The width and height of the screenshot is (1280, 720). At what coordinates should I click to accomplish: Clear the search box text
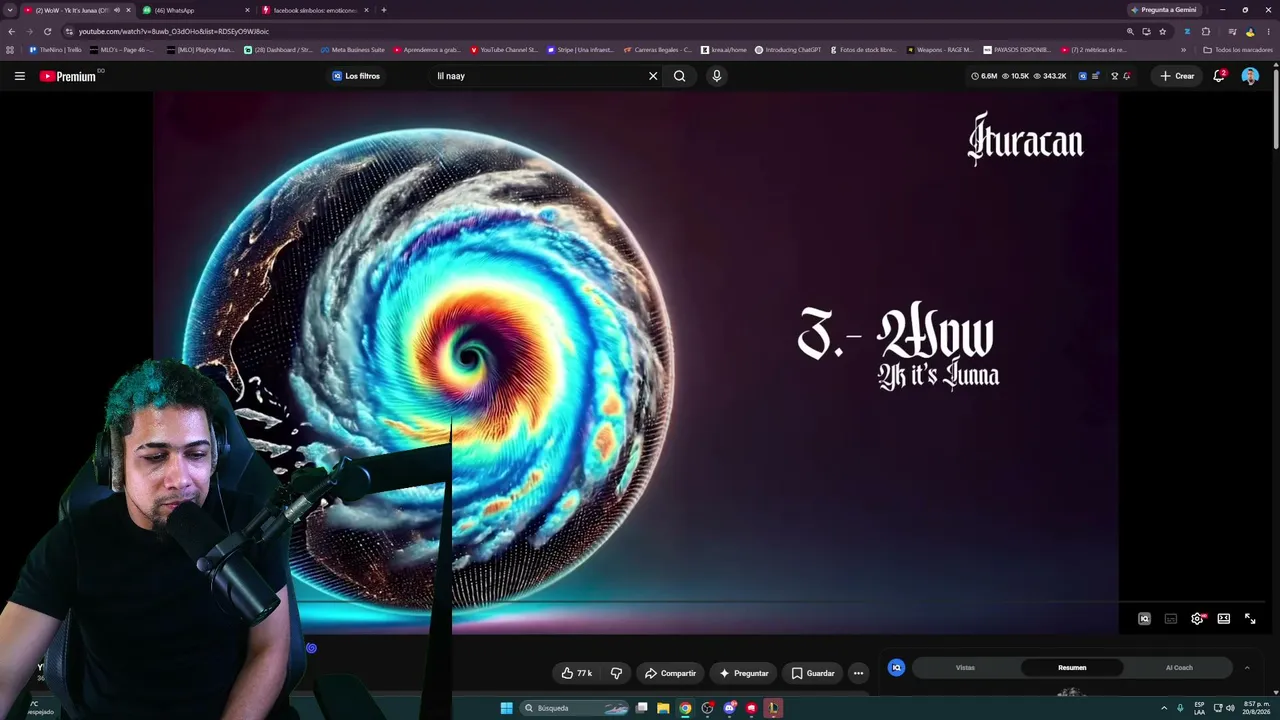tap(653, 76)
